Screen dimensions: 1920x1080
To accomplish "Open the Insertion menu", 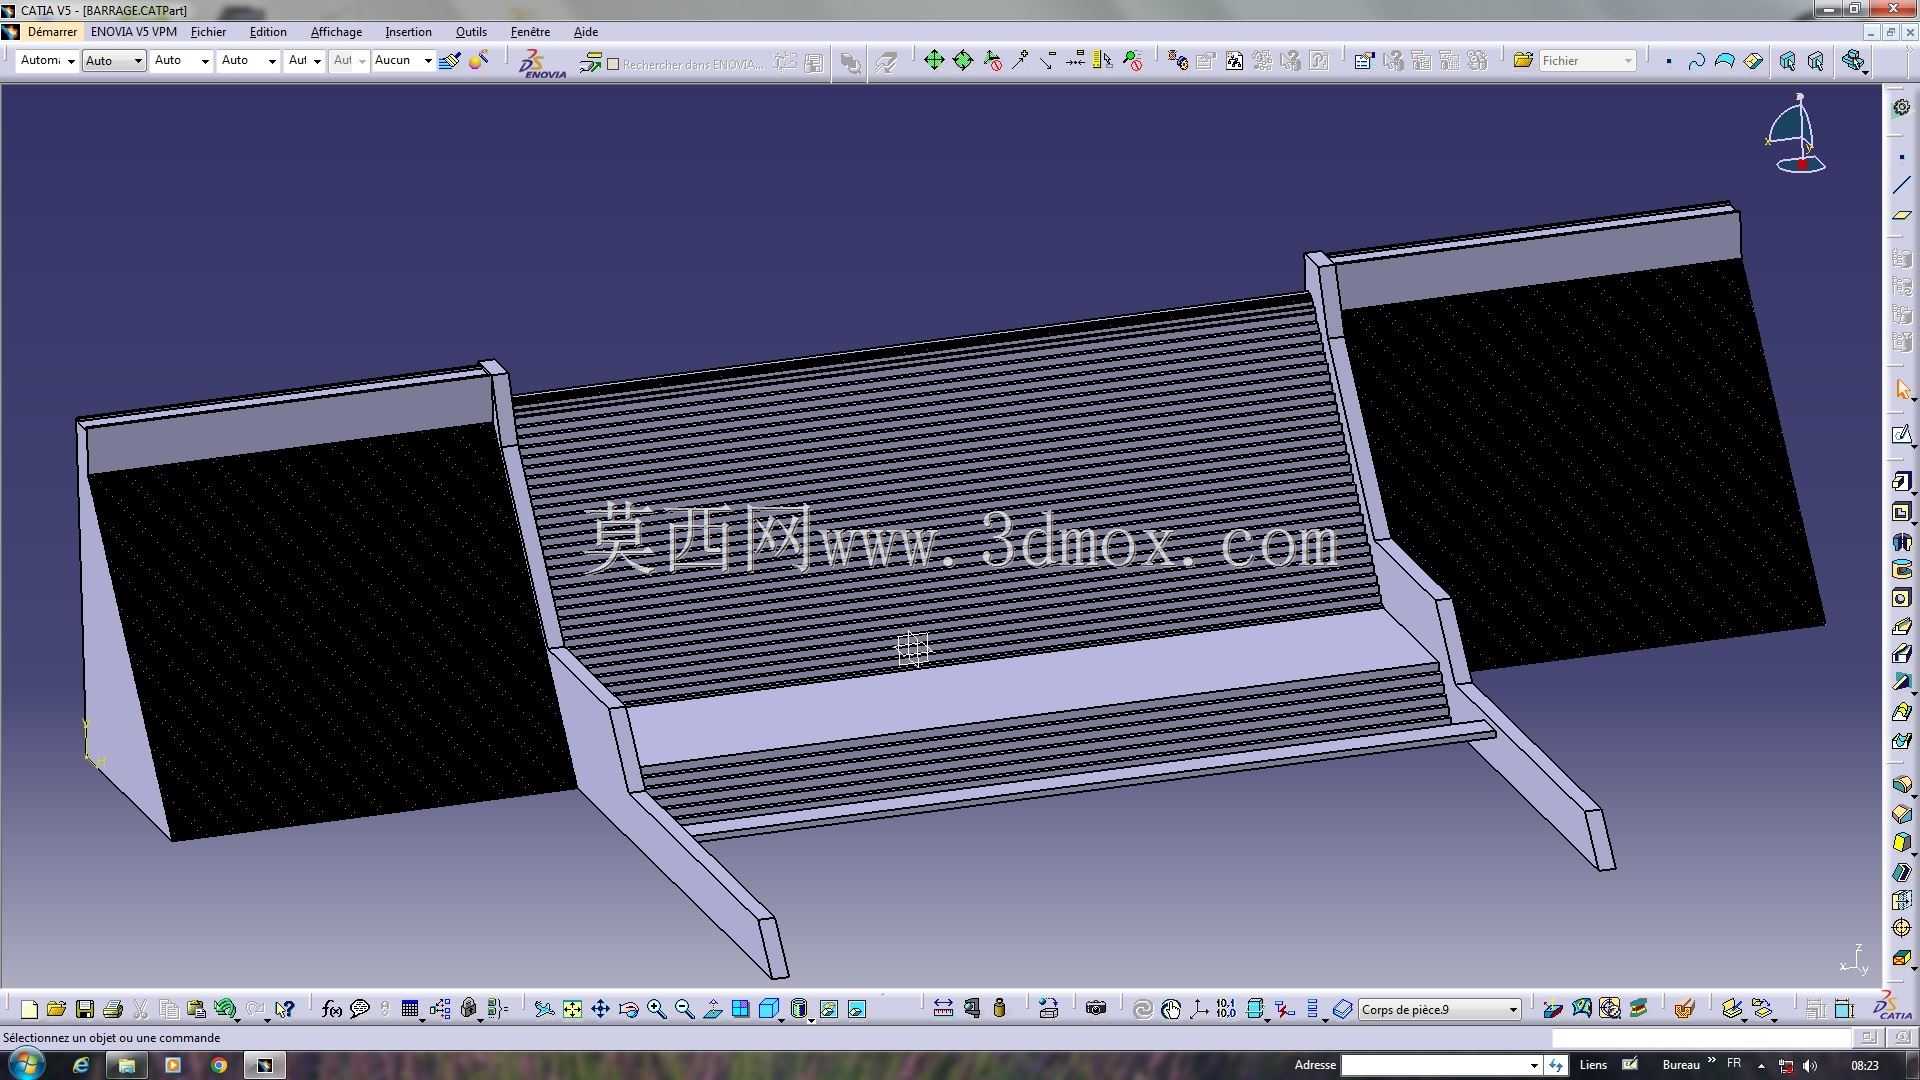I will click(x=408, y=32).
